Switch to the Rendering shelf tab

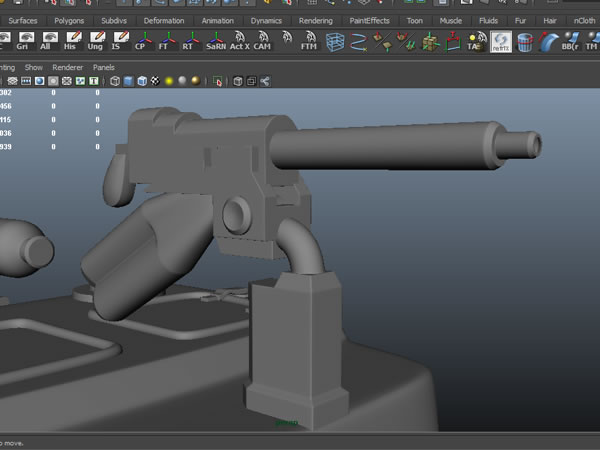[316, 21]
